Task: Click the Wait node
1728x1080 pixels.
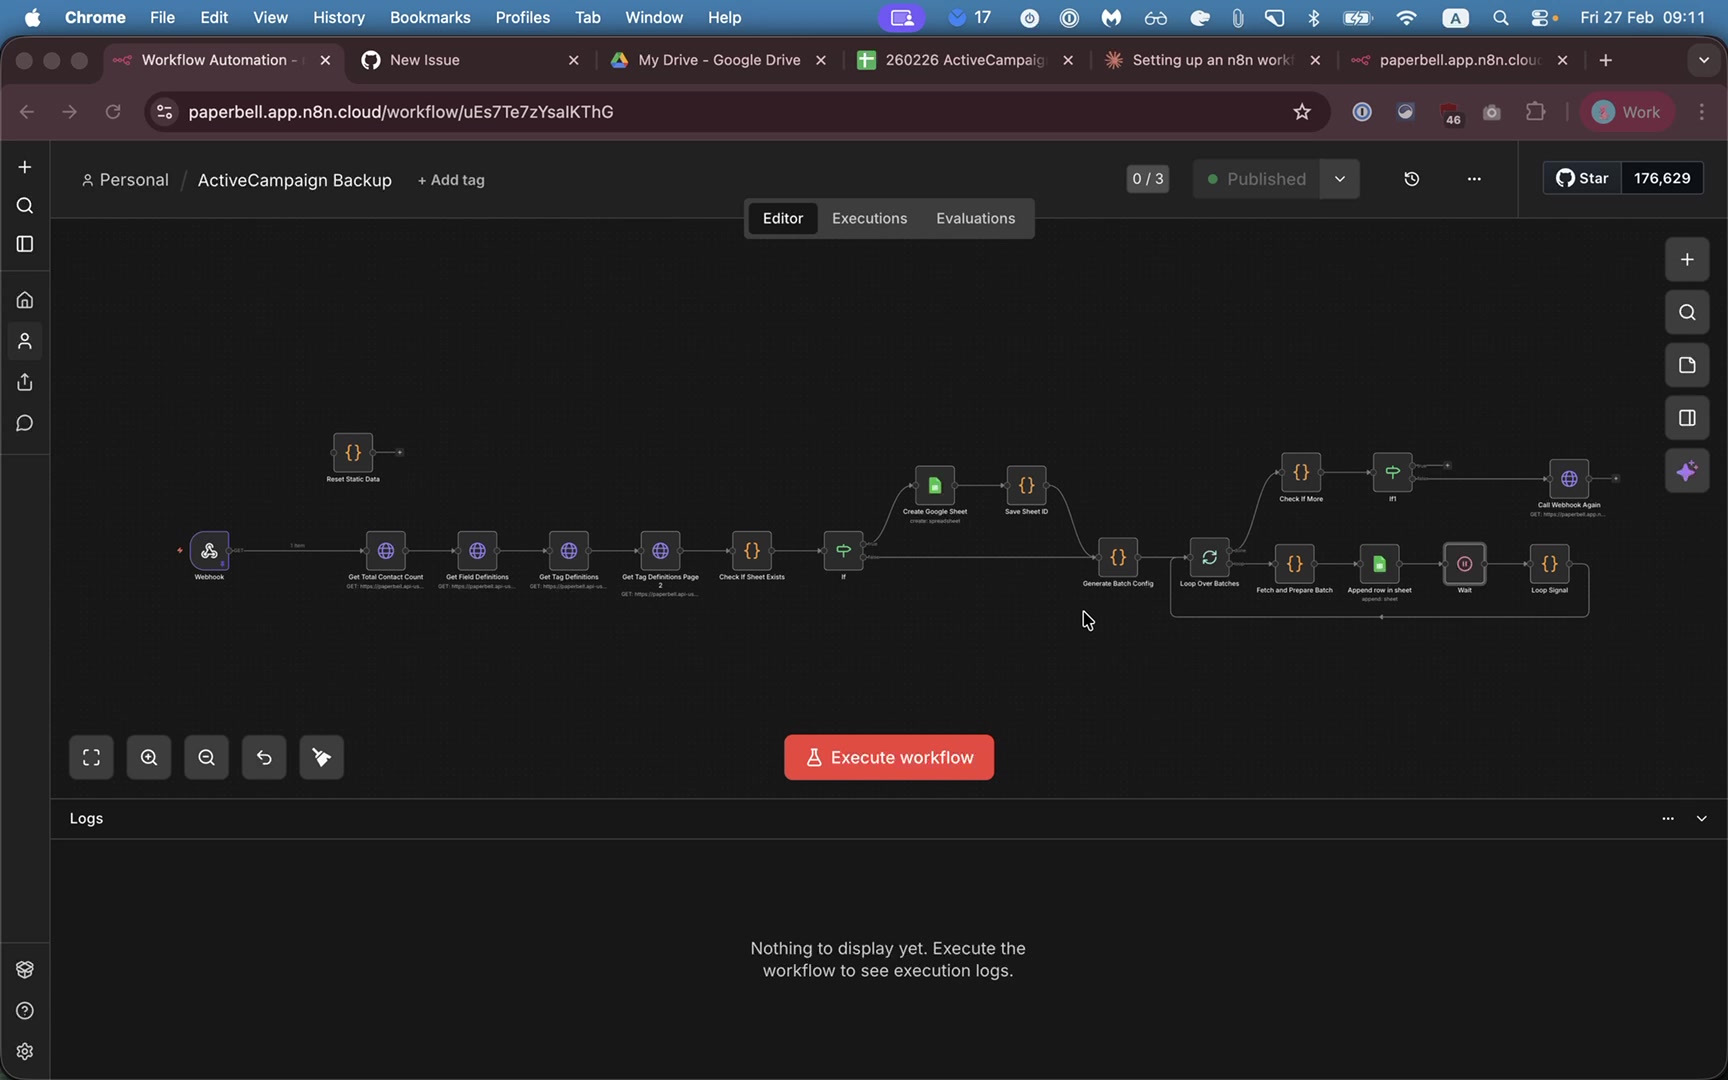Action: [x=1464, y=564]
